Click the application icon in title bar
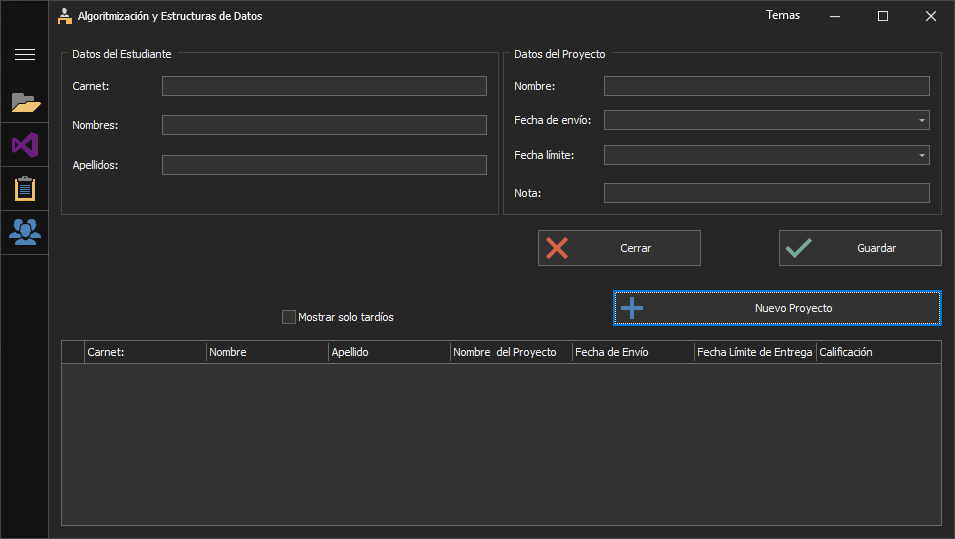This screenshot has width=955, height=539. click(65, 16)
